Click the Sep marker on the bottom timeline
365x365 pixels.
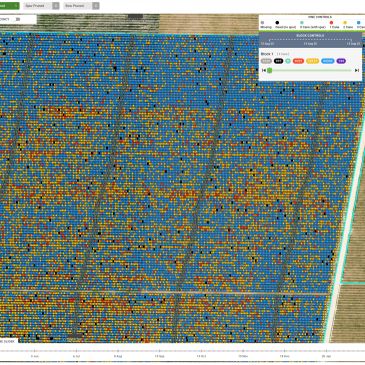(159, 356)
